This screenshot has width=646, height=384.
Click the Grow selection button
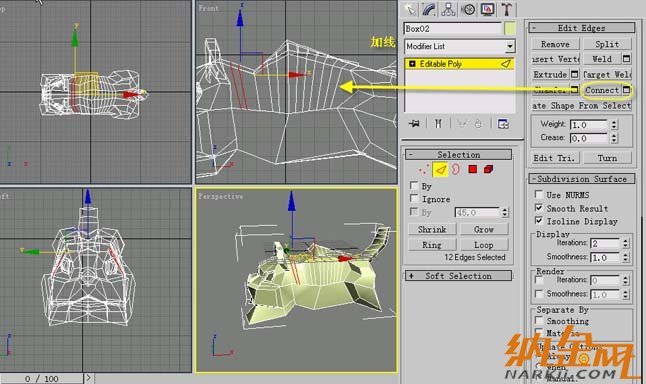coord(484,229)
